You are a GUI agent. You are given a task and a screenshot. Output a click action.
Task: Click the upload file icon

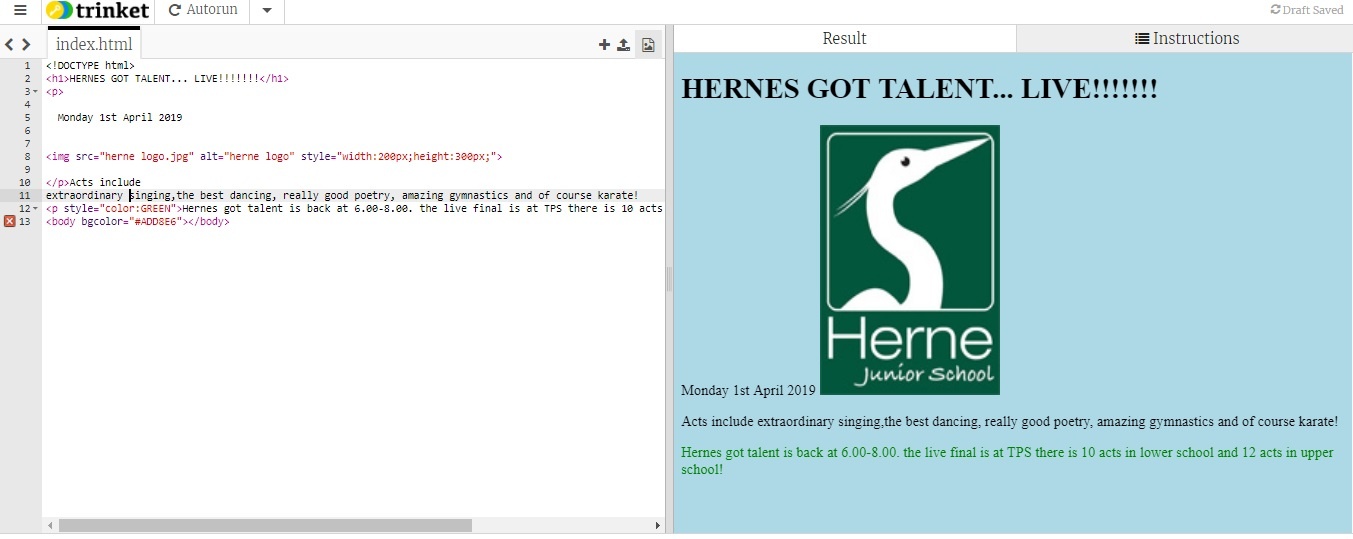point(624,44)
